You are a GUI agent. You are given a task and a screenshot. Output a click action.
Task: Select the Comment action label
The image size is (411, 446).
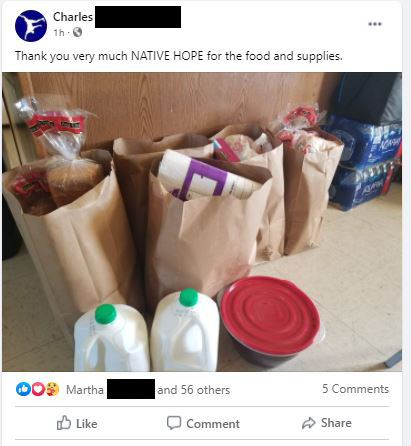point(213,424)
